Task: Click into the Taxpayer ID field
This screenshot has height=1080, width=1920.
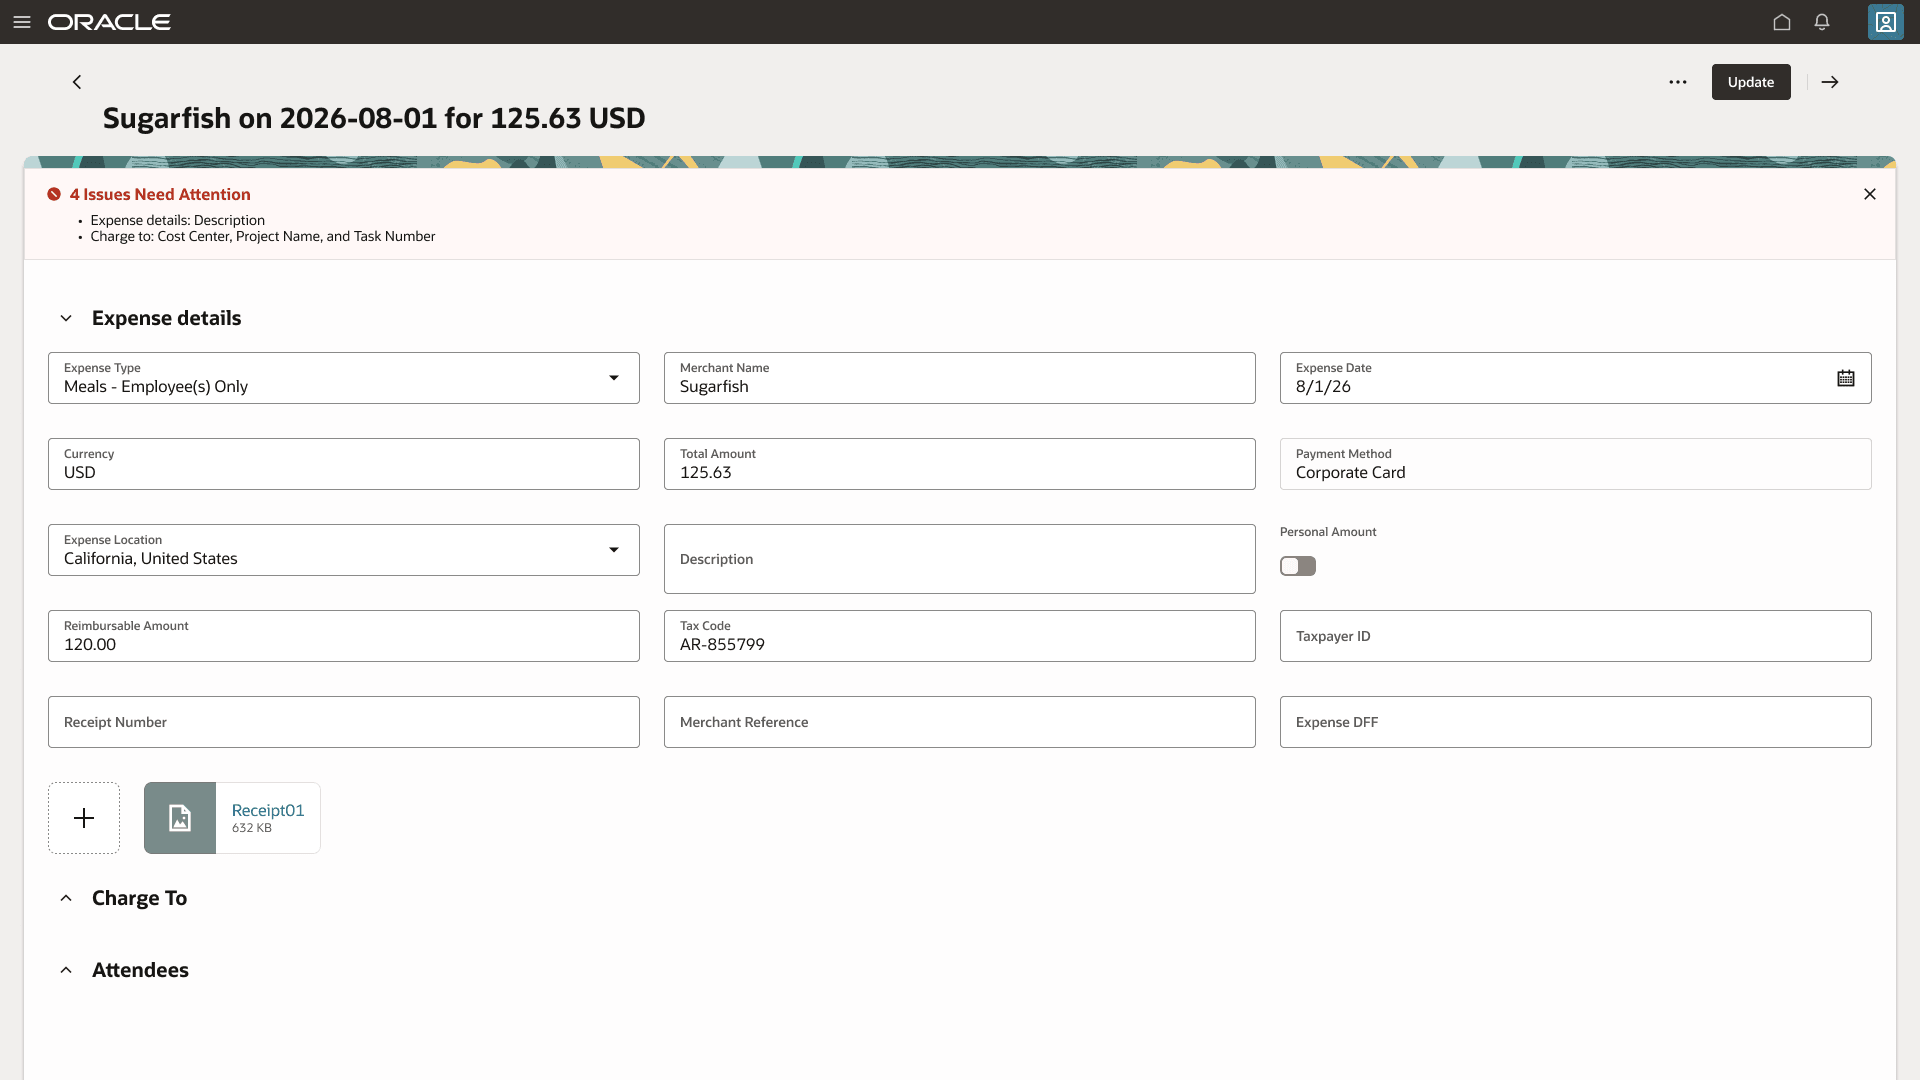Action: pos(1576,636)
